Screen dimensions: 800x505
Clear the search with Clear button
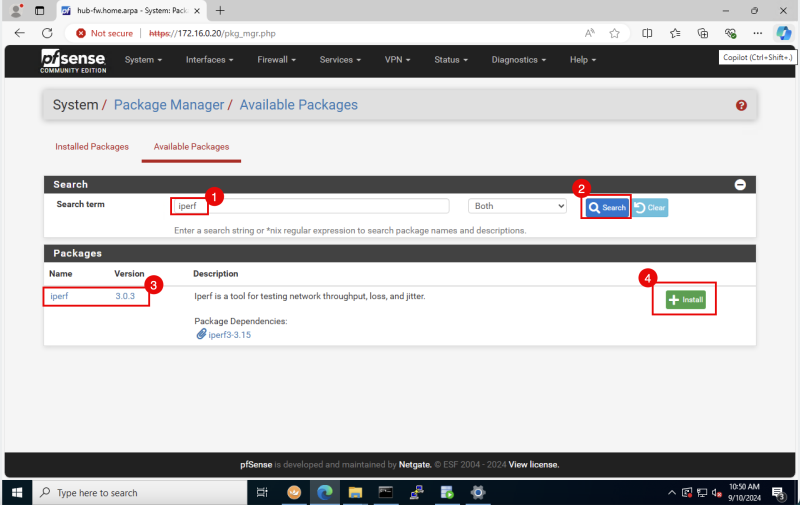coord(650,208)
